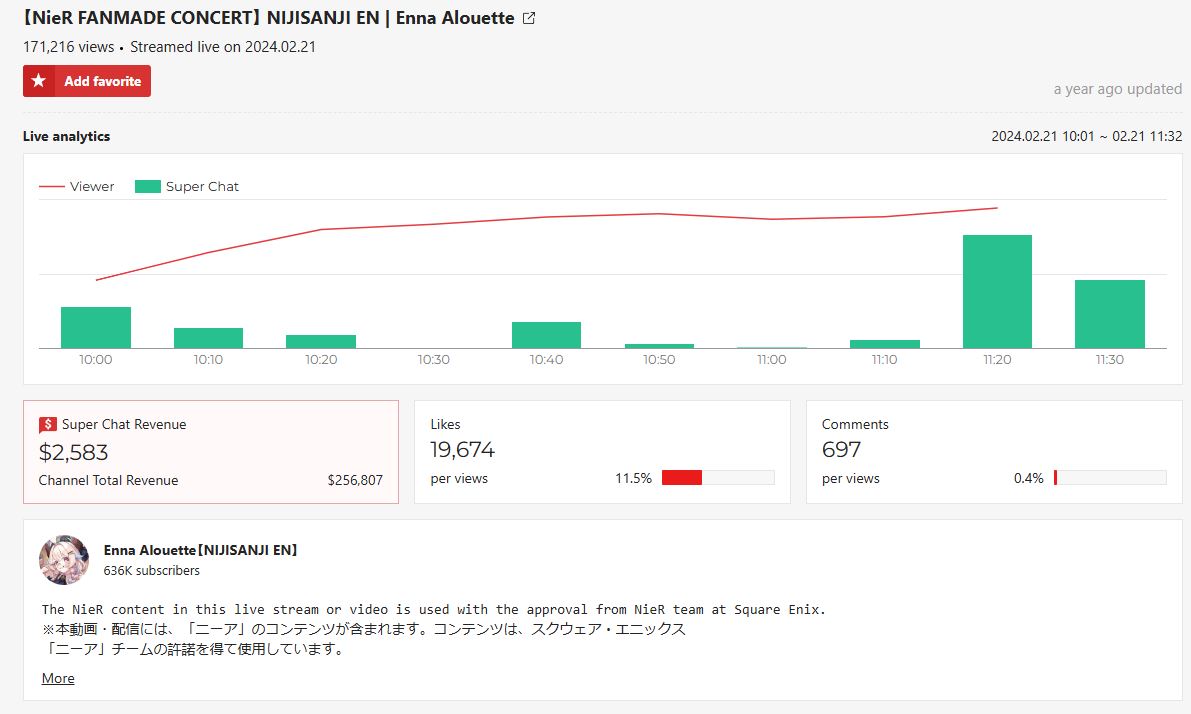Click the 11.5% likes per views value
Image resolution: width=1191 pixels, height=714 pixels.
633,479
